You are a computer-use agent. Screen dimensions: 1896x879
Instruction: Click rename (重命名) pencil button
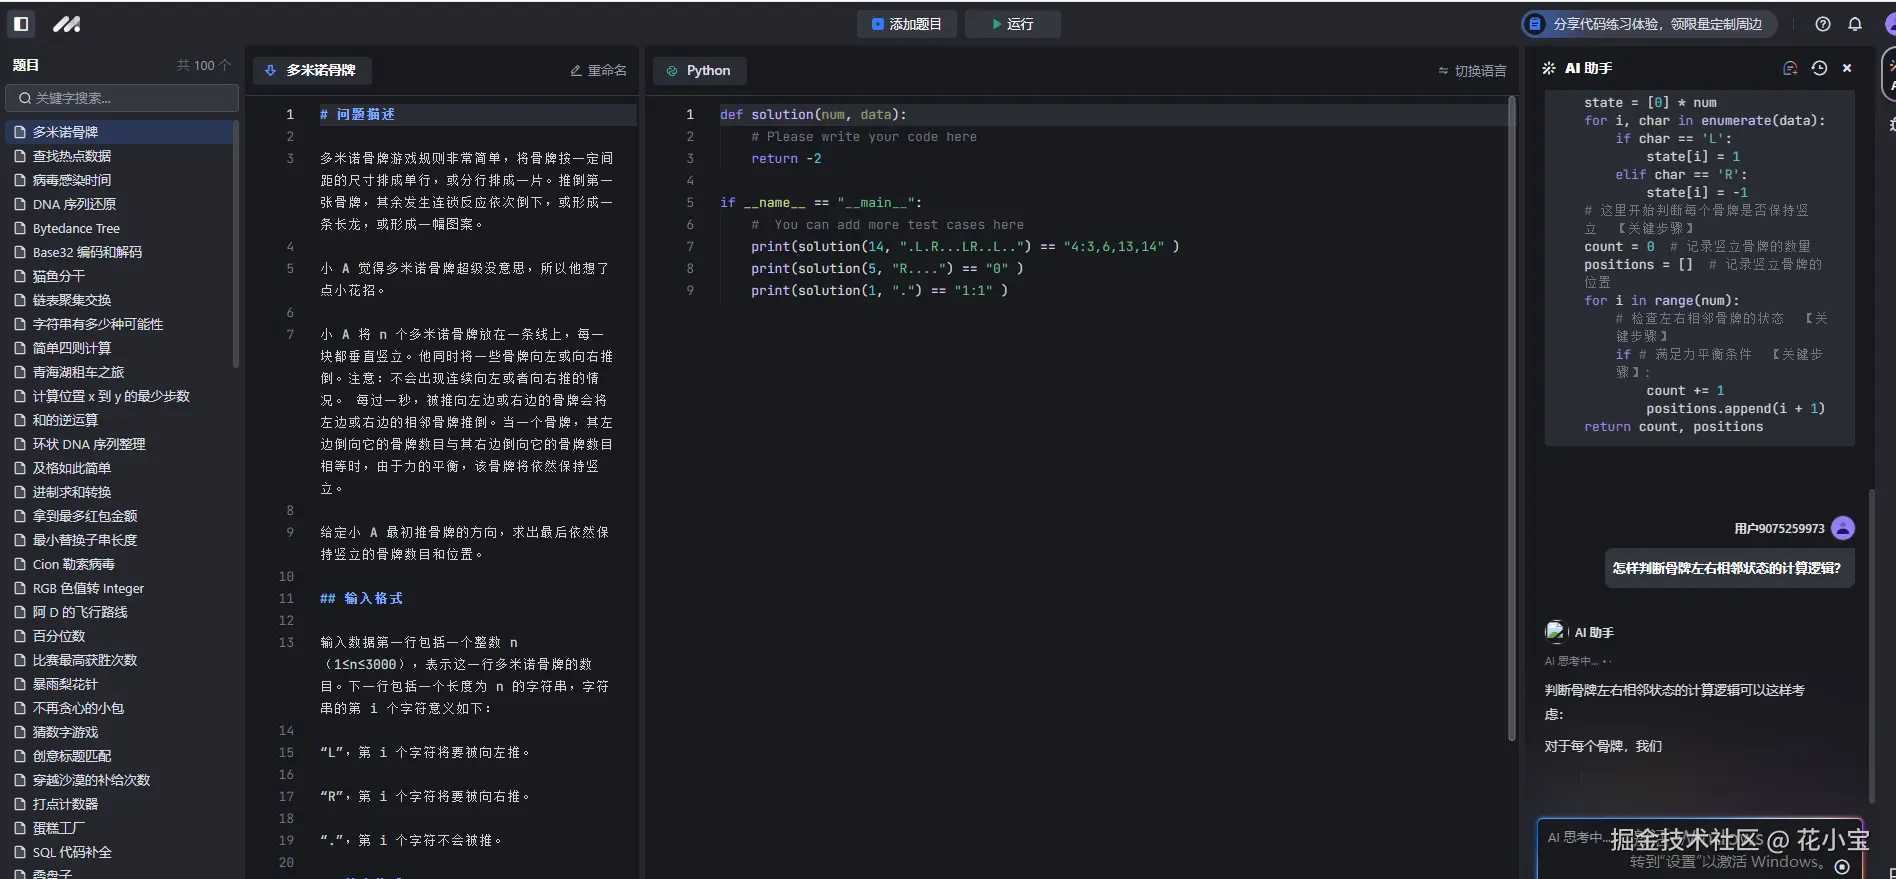598,70
